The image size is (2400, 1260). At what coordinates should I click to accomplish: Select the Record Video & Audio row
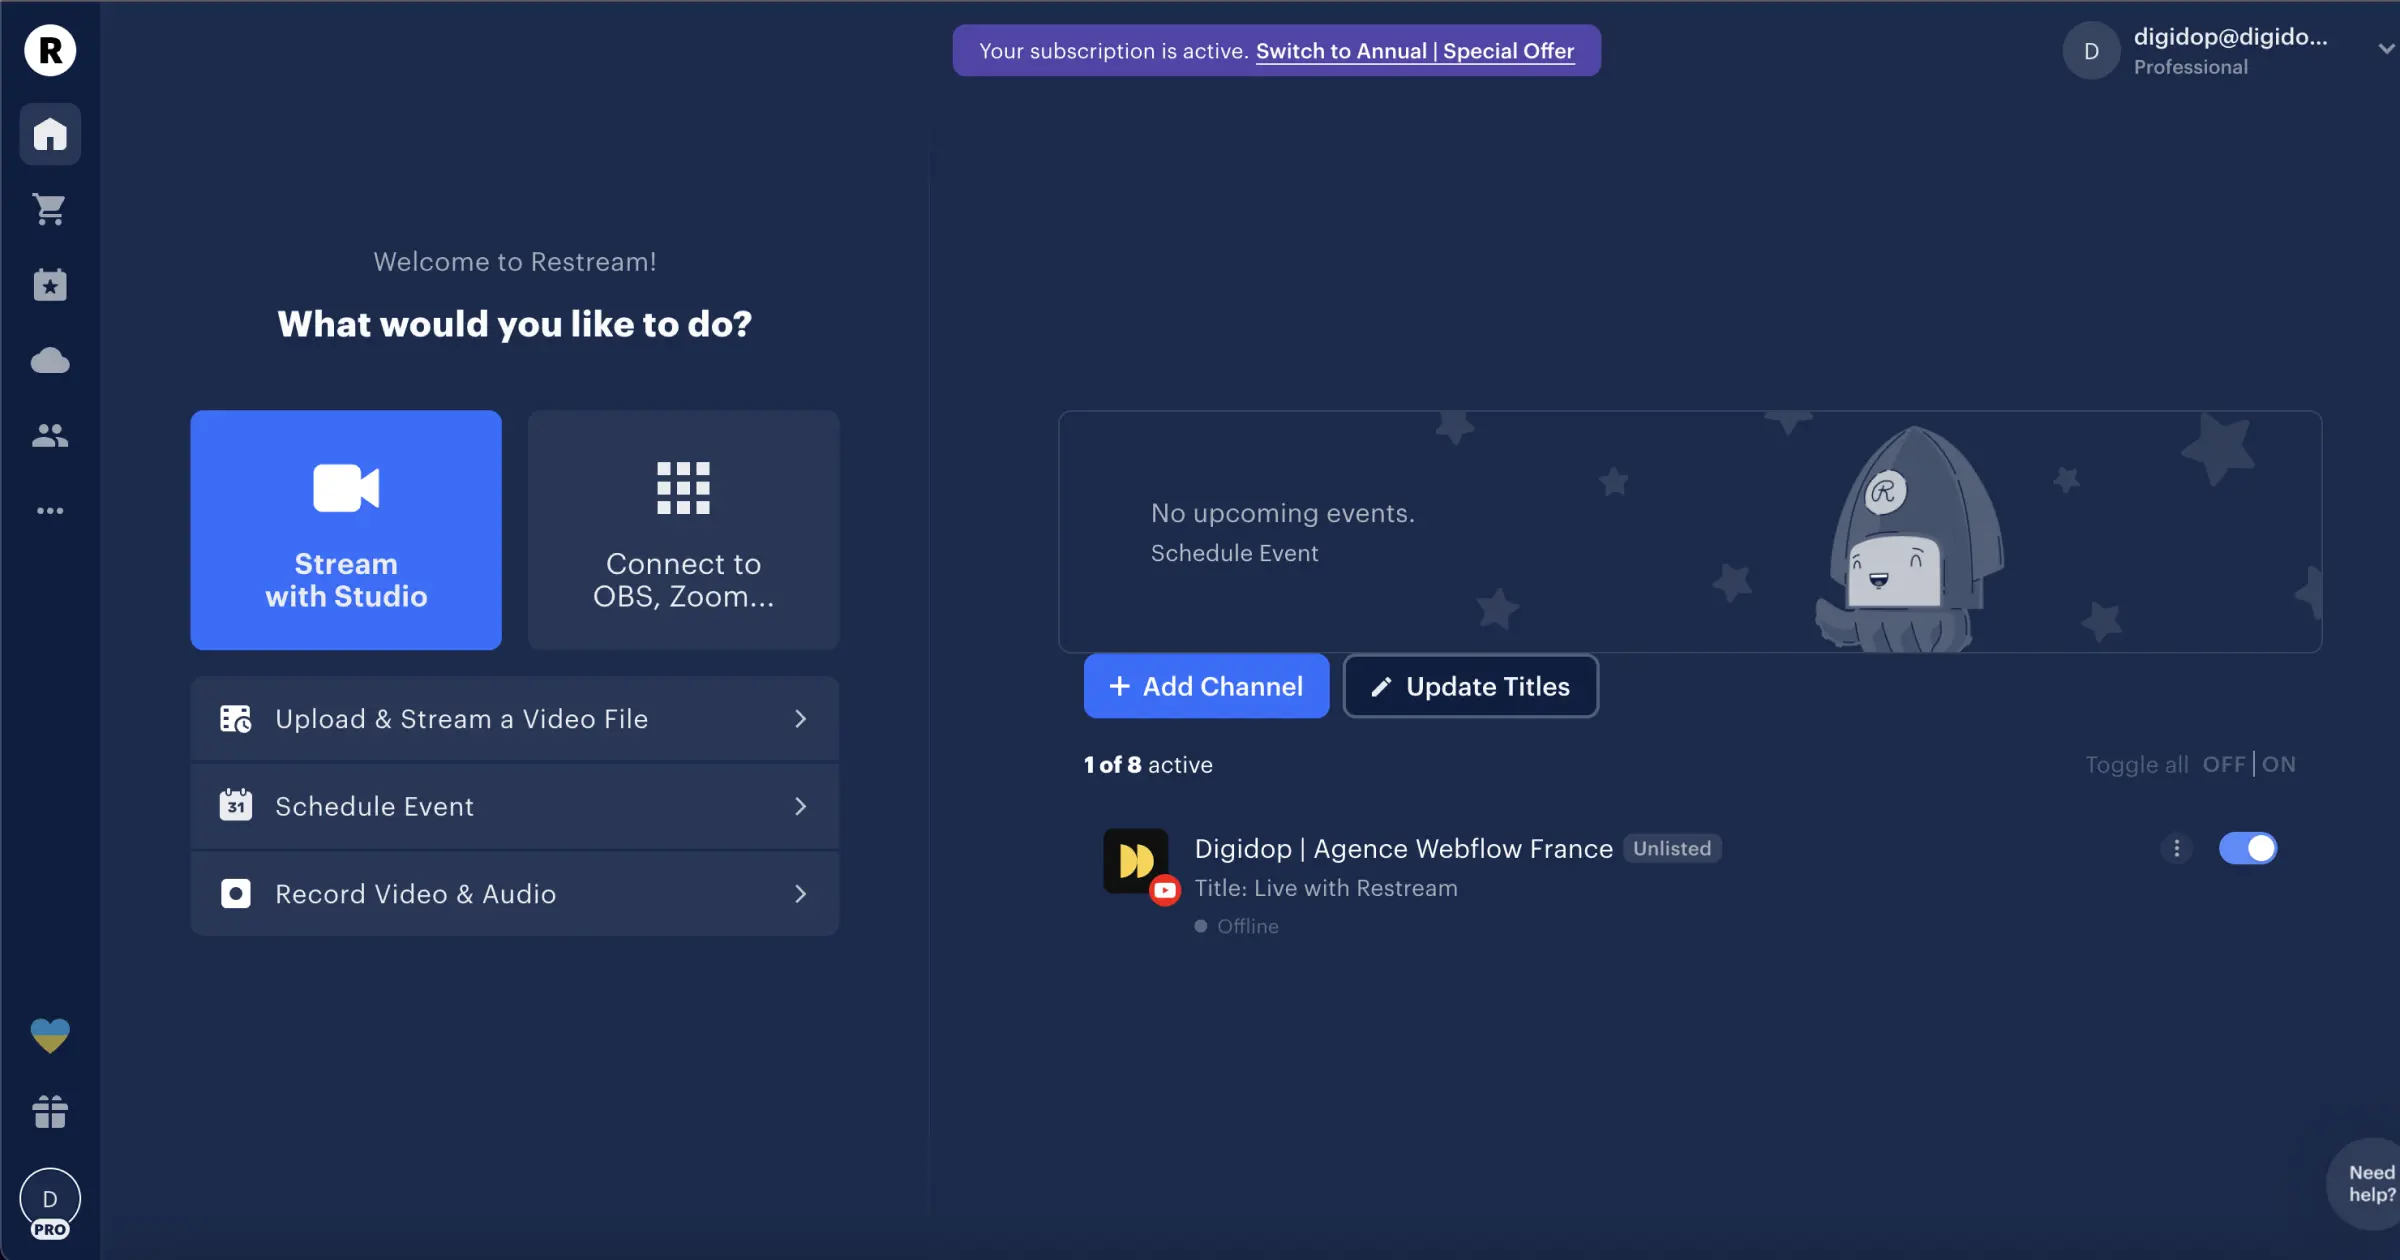click(x=514, y=893)
